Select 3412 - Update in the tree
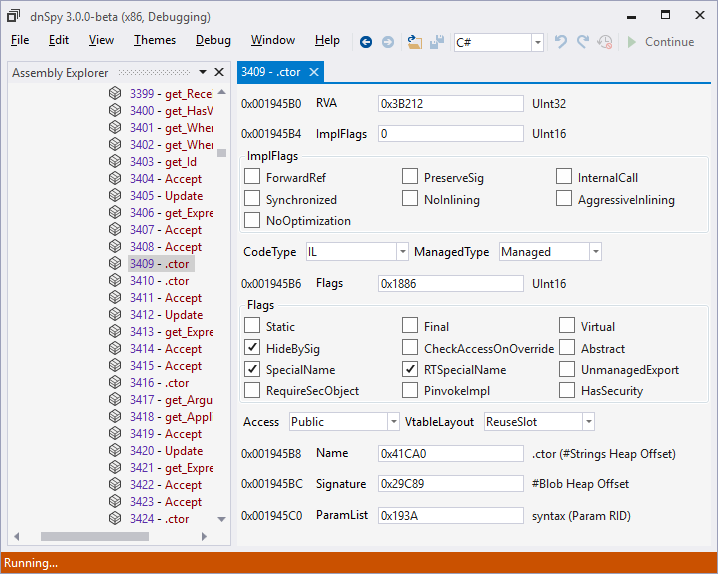Screen dimensions: 718x574 point(166,315)
